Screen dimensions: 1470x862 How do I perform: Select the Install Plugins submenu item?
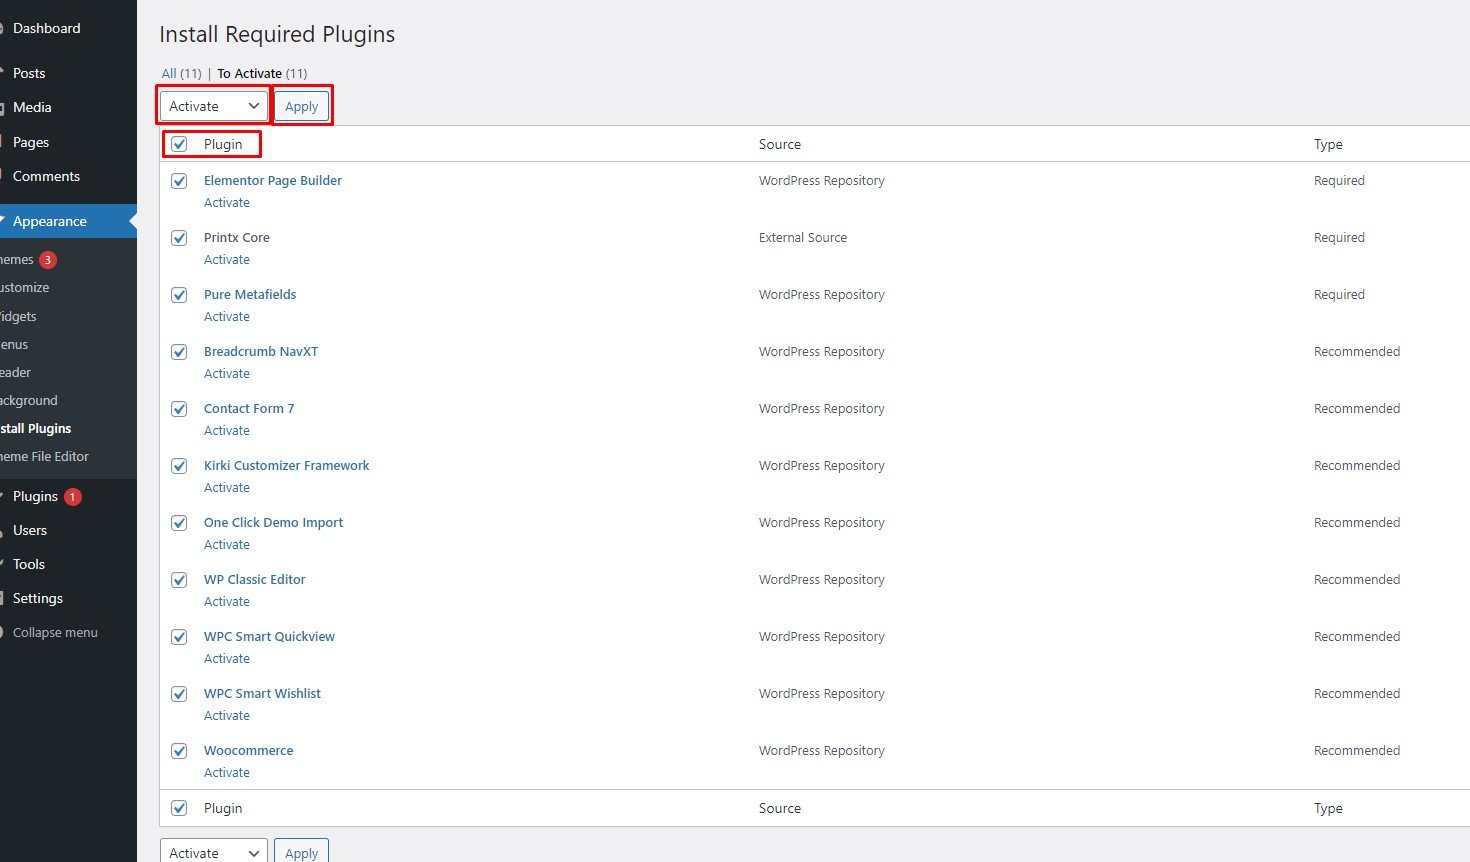[x=36, y=428]
